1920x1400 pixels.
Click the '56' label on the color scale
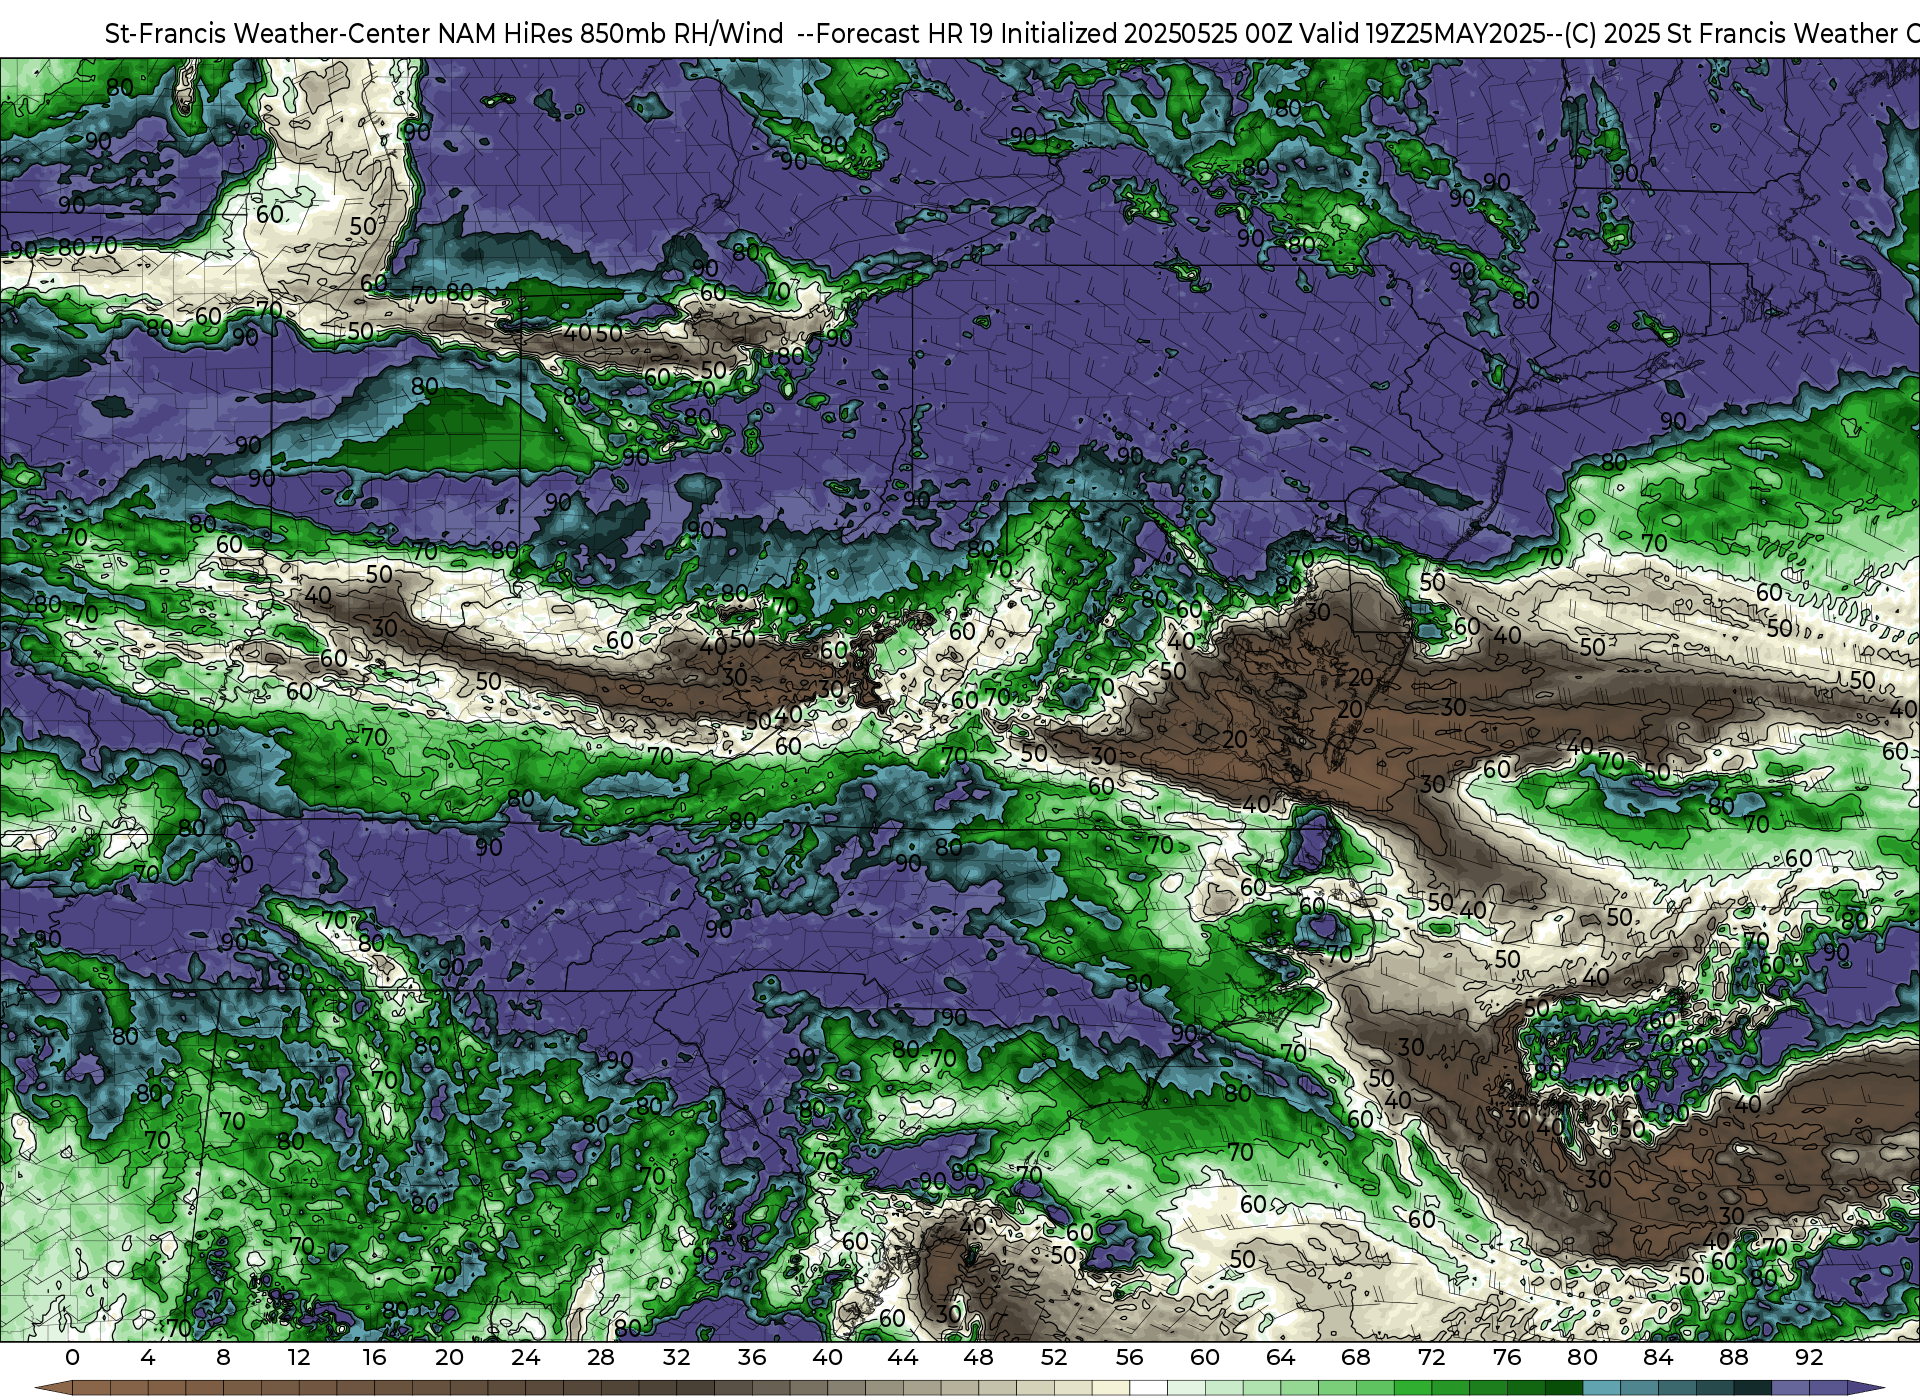(x=1129, y=1357)
